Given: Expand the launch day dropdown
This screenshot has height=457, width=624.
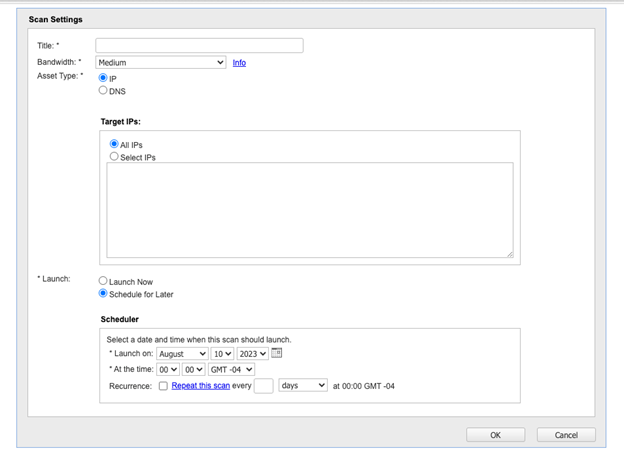Looking at the screenshot, I should pyautogui.click(x=222, y=354).
